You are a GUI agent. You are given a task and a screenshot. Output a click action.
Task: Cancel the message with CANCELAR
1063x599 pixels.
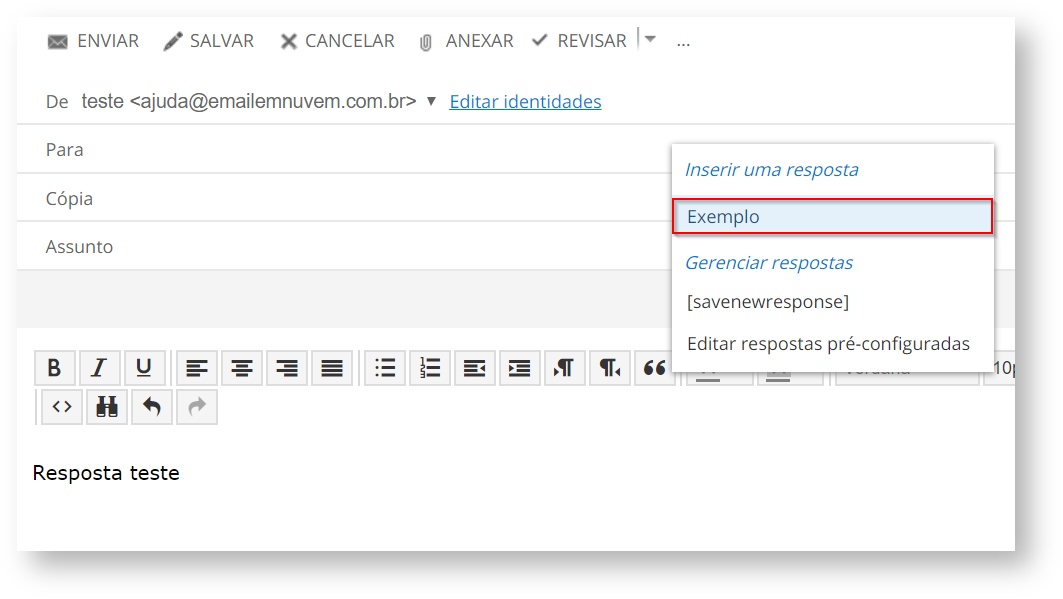click(337, 41)
